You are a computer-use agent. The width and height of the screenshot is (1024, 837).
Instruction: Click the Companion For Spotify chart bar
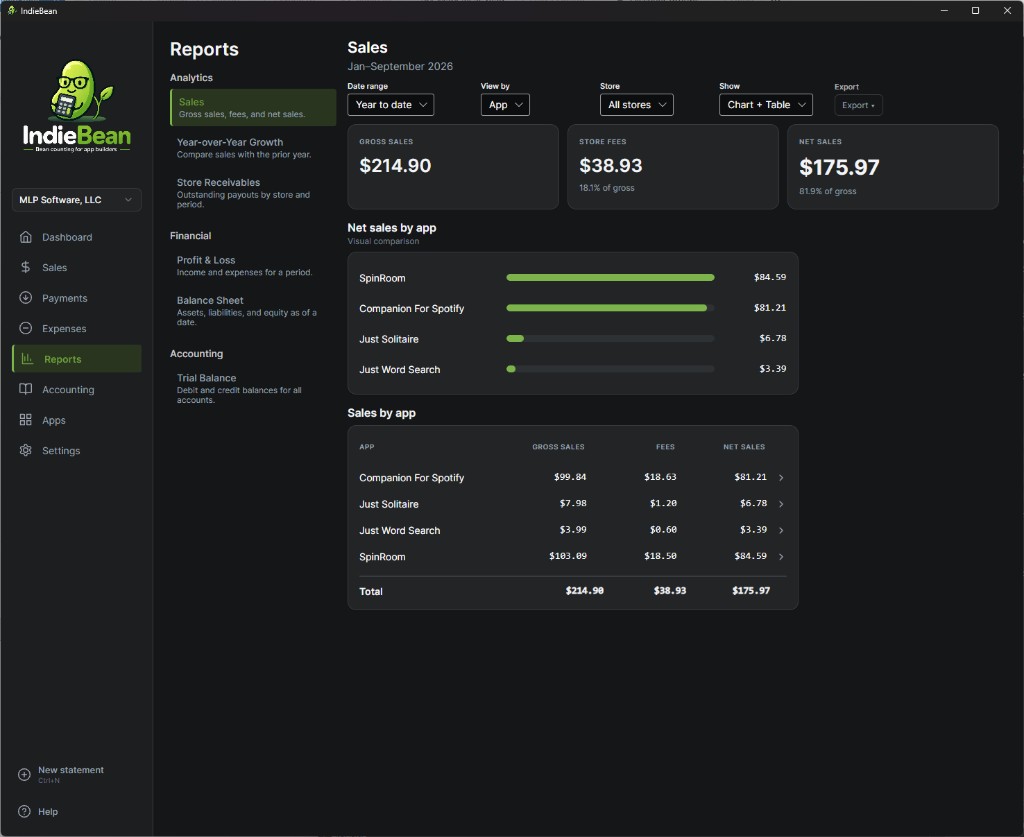607,308
